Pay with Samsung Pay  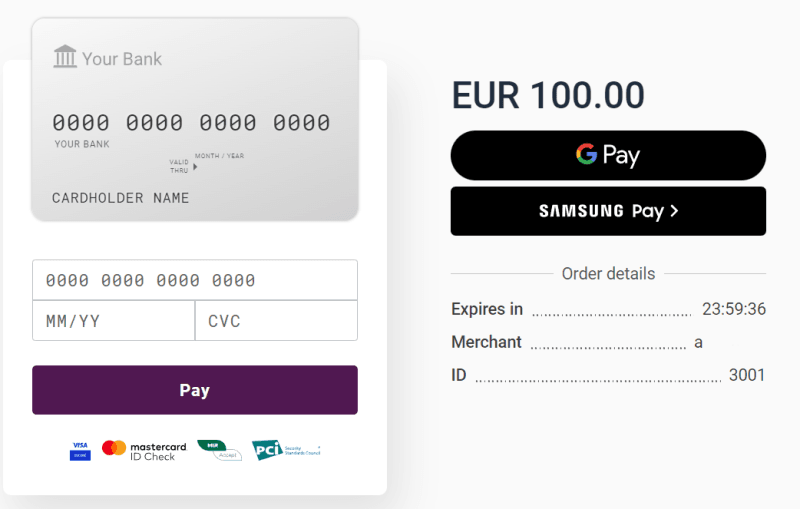tap(608, 211)
